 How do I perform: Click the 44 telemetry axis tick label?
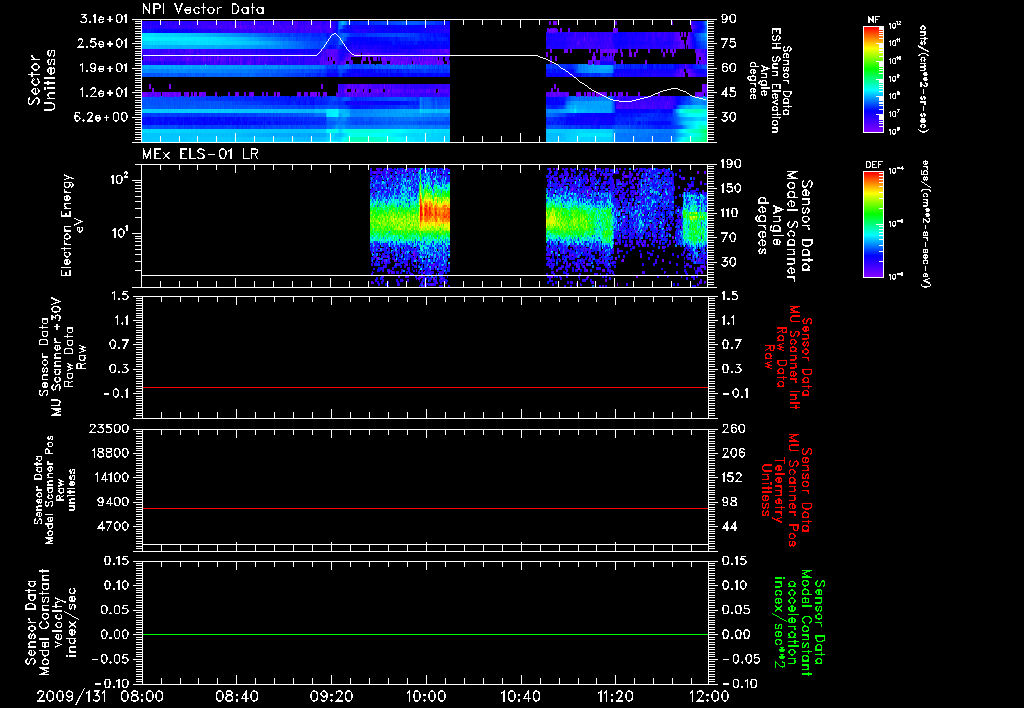729,526
